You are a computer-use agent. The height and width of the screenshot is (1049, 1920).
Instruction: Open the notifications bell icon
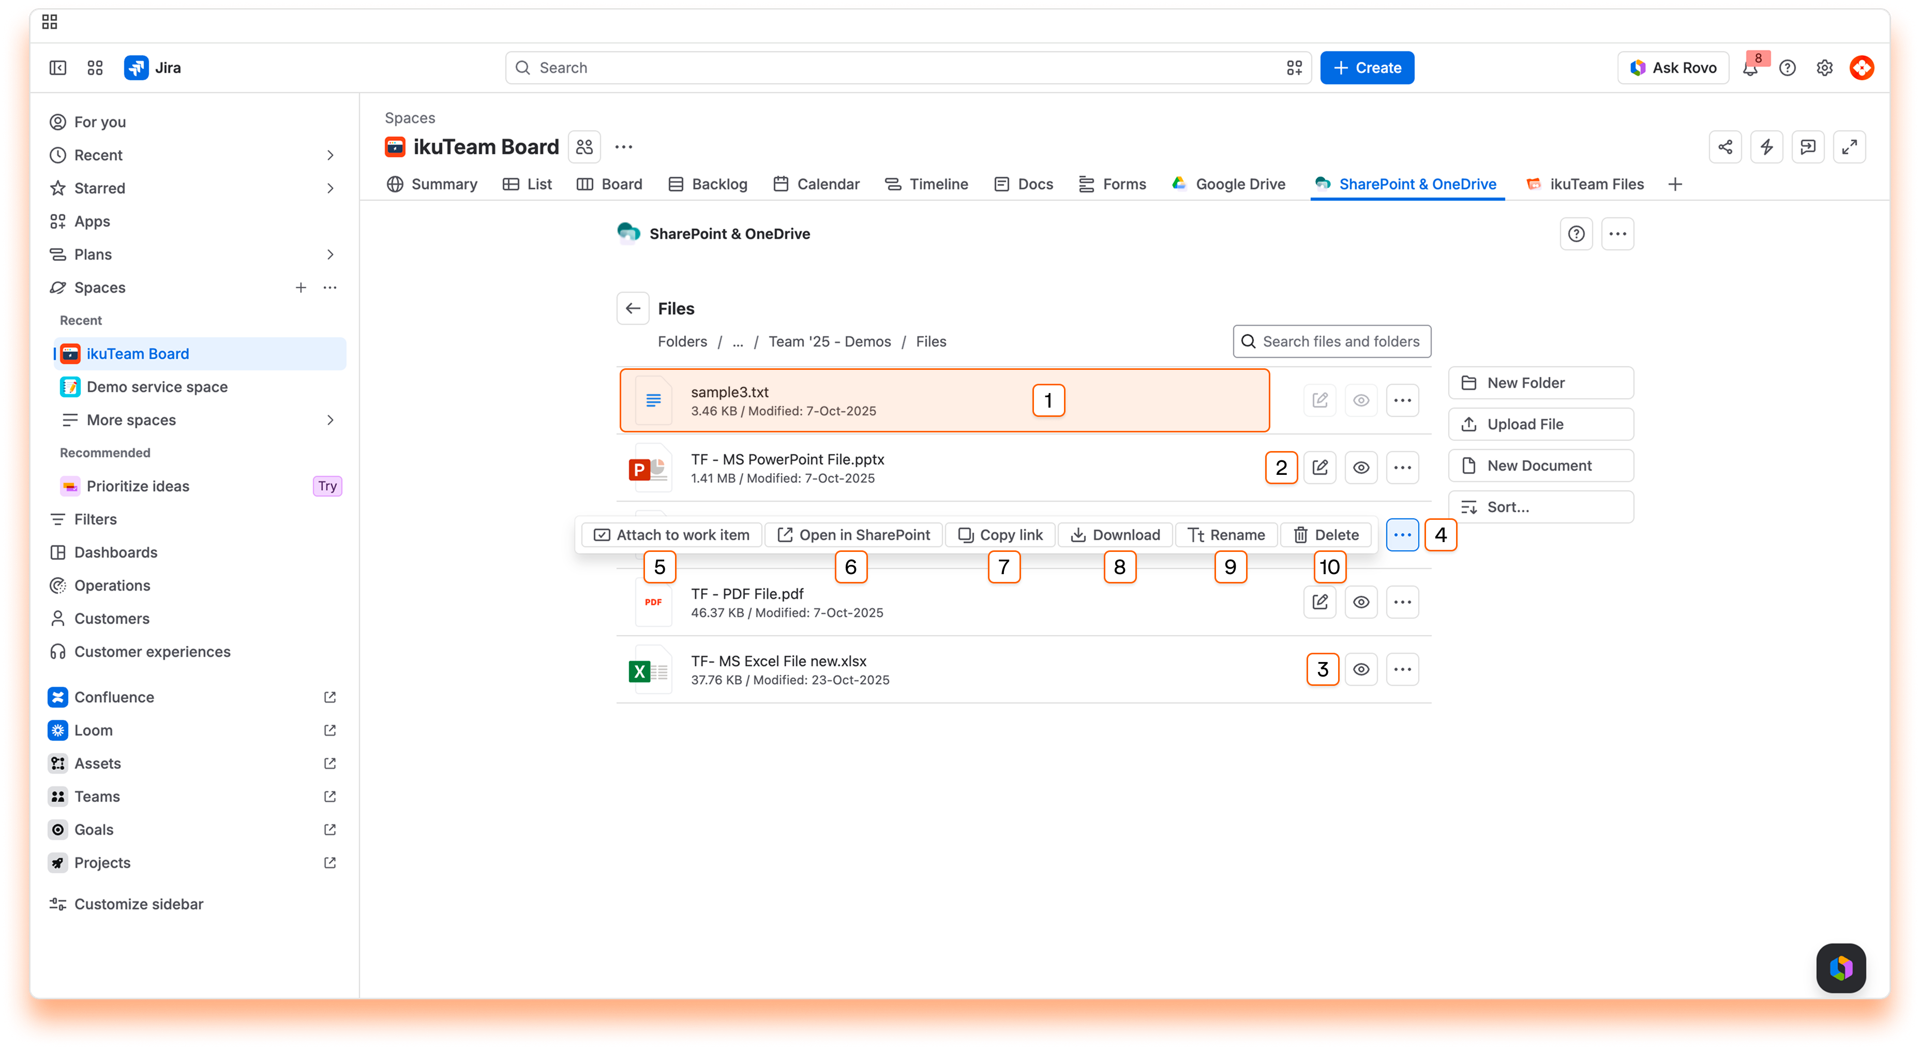(1750, 68)
